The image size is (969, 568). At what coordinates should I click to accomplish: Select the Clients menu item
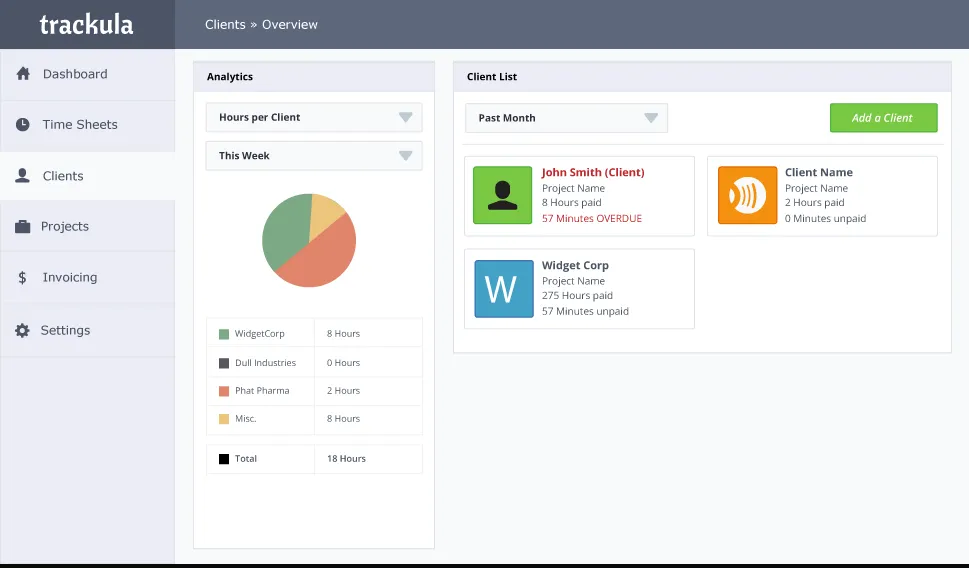87,176
